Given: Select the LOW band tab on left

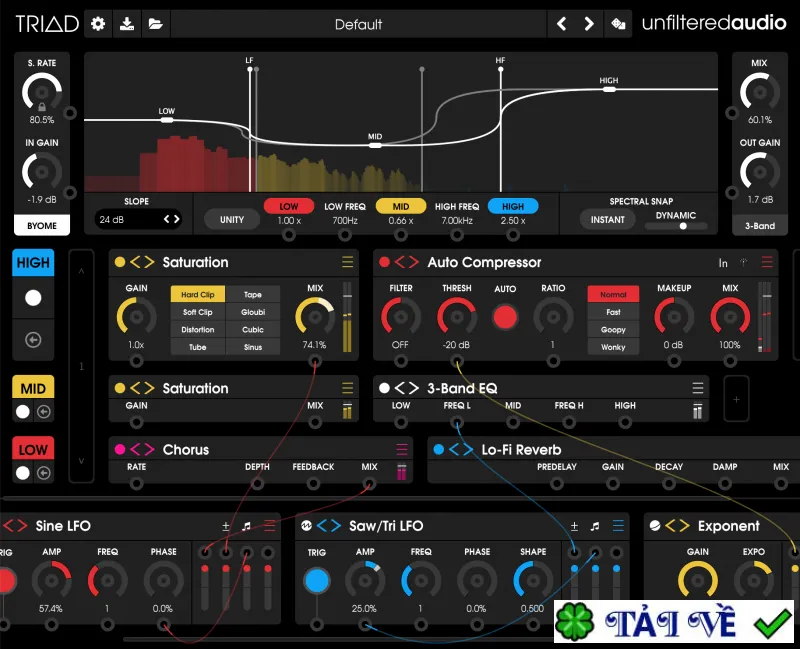Looking at the screenshot, I should (33, 450).
